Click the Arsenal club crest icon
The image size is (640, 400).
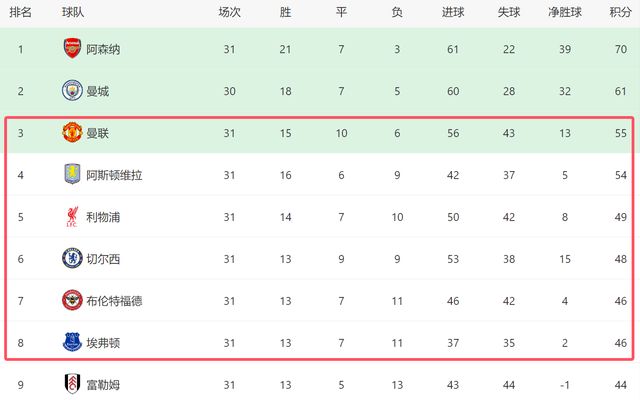coord(72,49)
